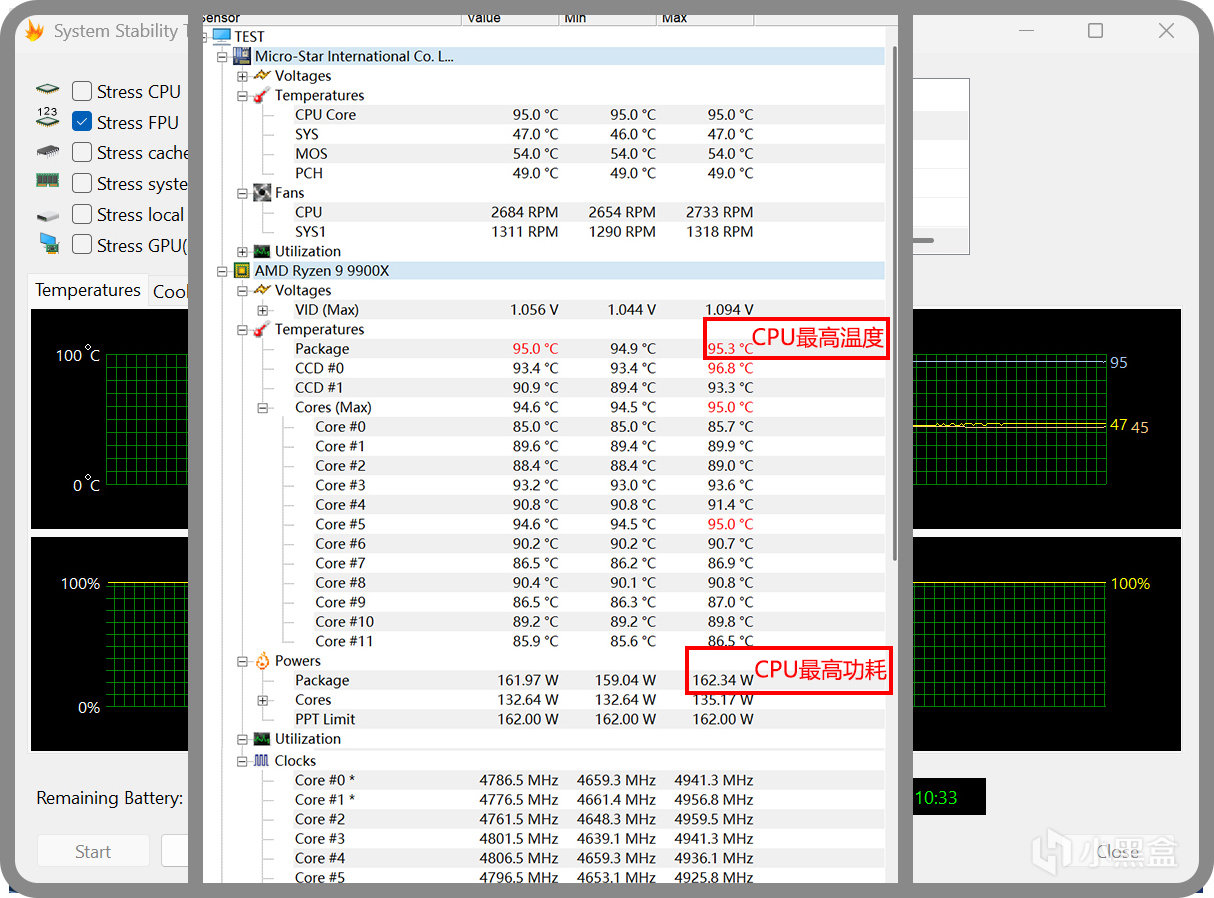Viewport: 1214px width, 898px height.
Task: Expand the VID (Max) entry
Action: (262, 310)
